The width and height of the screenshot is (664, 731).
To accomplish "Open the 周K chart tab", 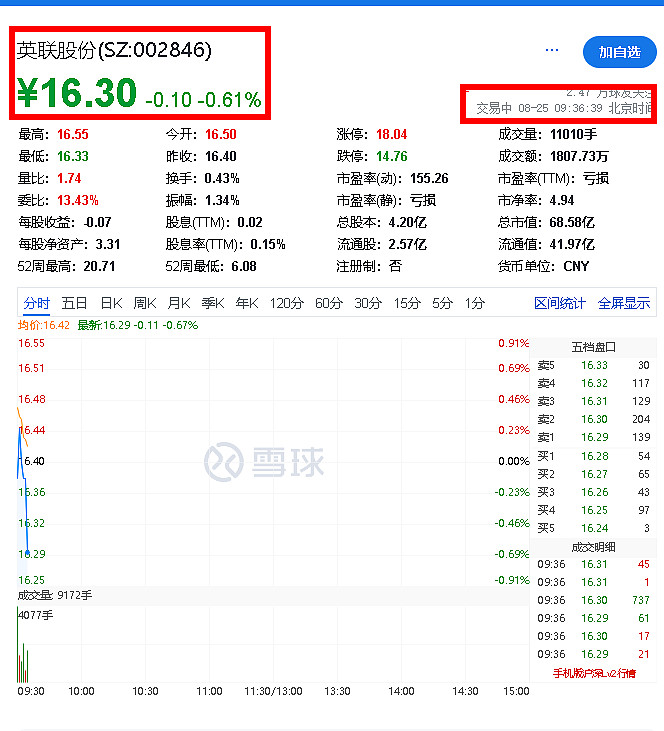I will (145, 303).
